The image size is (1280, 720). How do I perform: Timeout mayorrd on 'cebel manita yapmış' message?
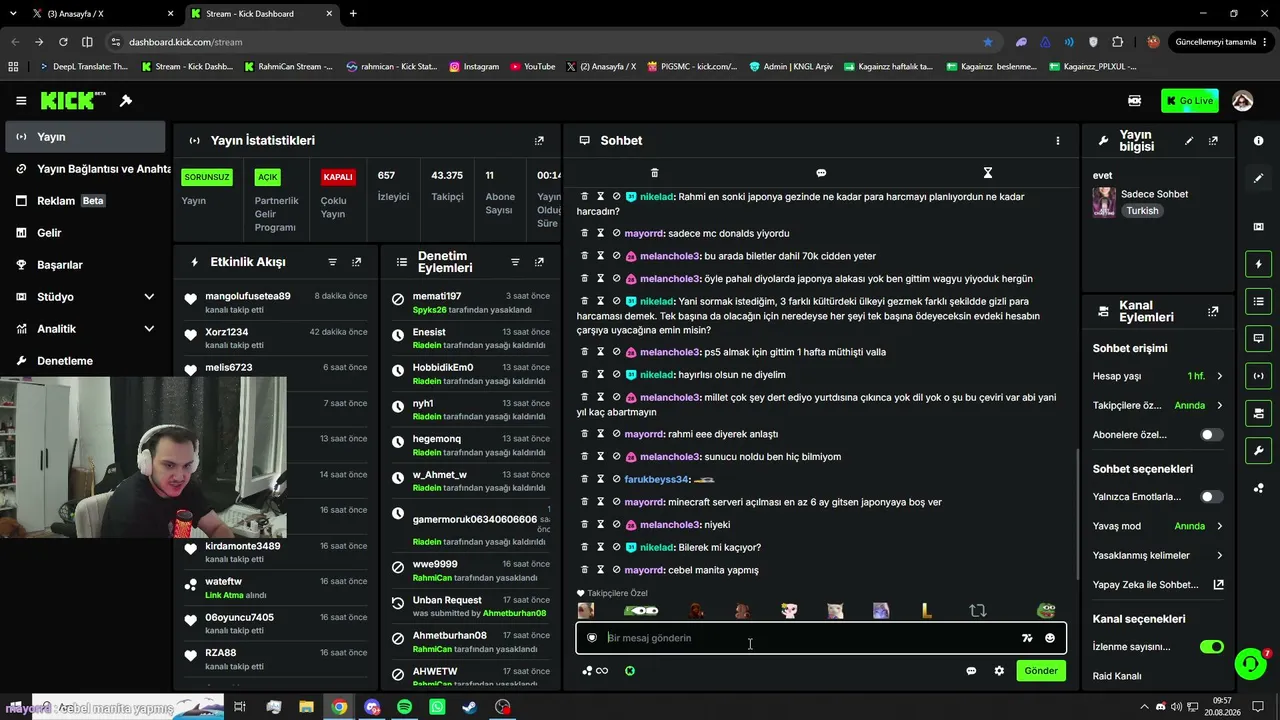(x=600, y=570)
